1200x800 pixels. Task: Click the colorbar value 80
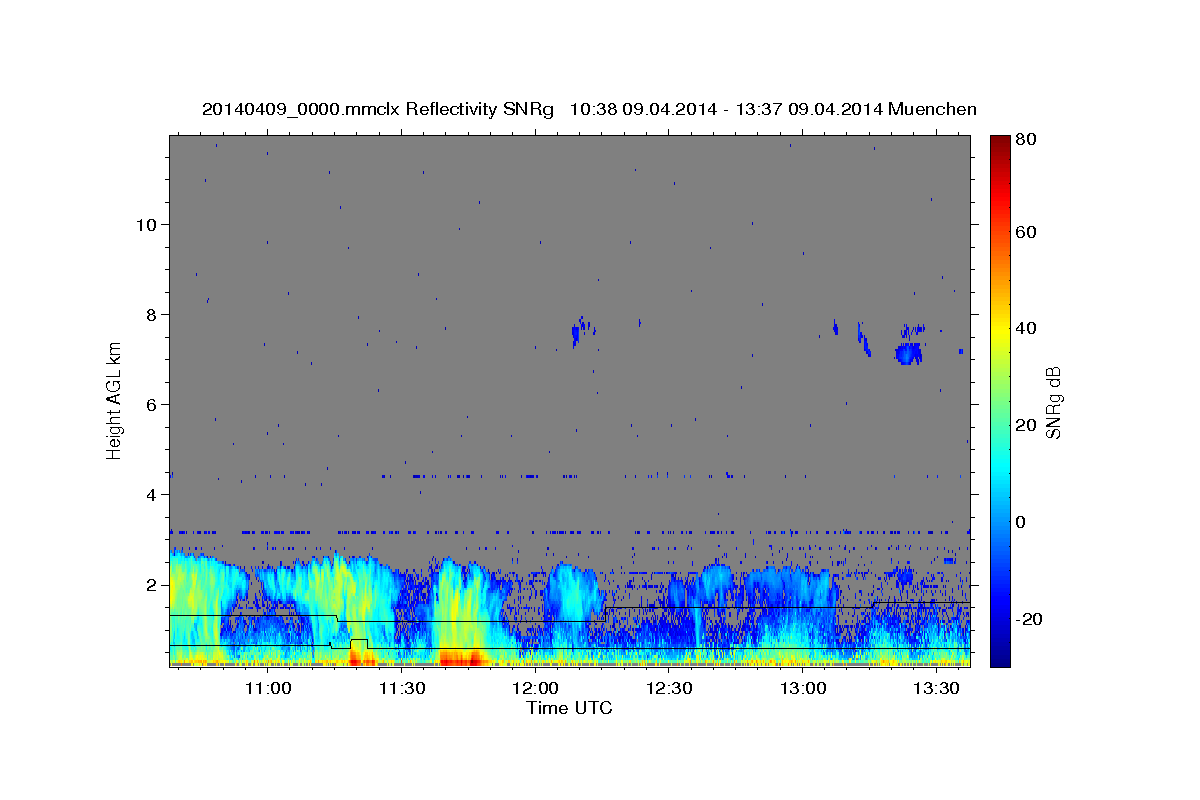(x=1025, y=140)
